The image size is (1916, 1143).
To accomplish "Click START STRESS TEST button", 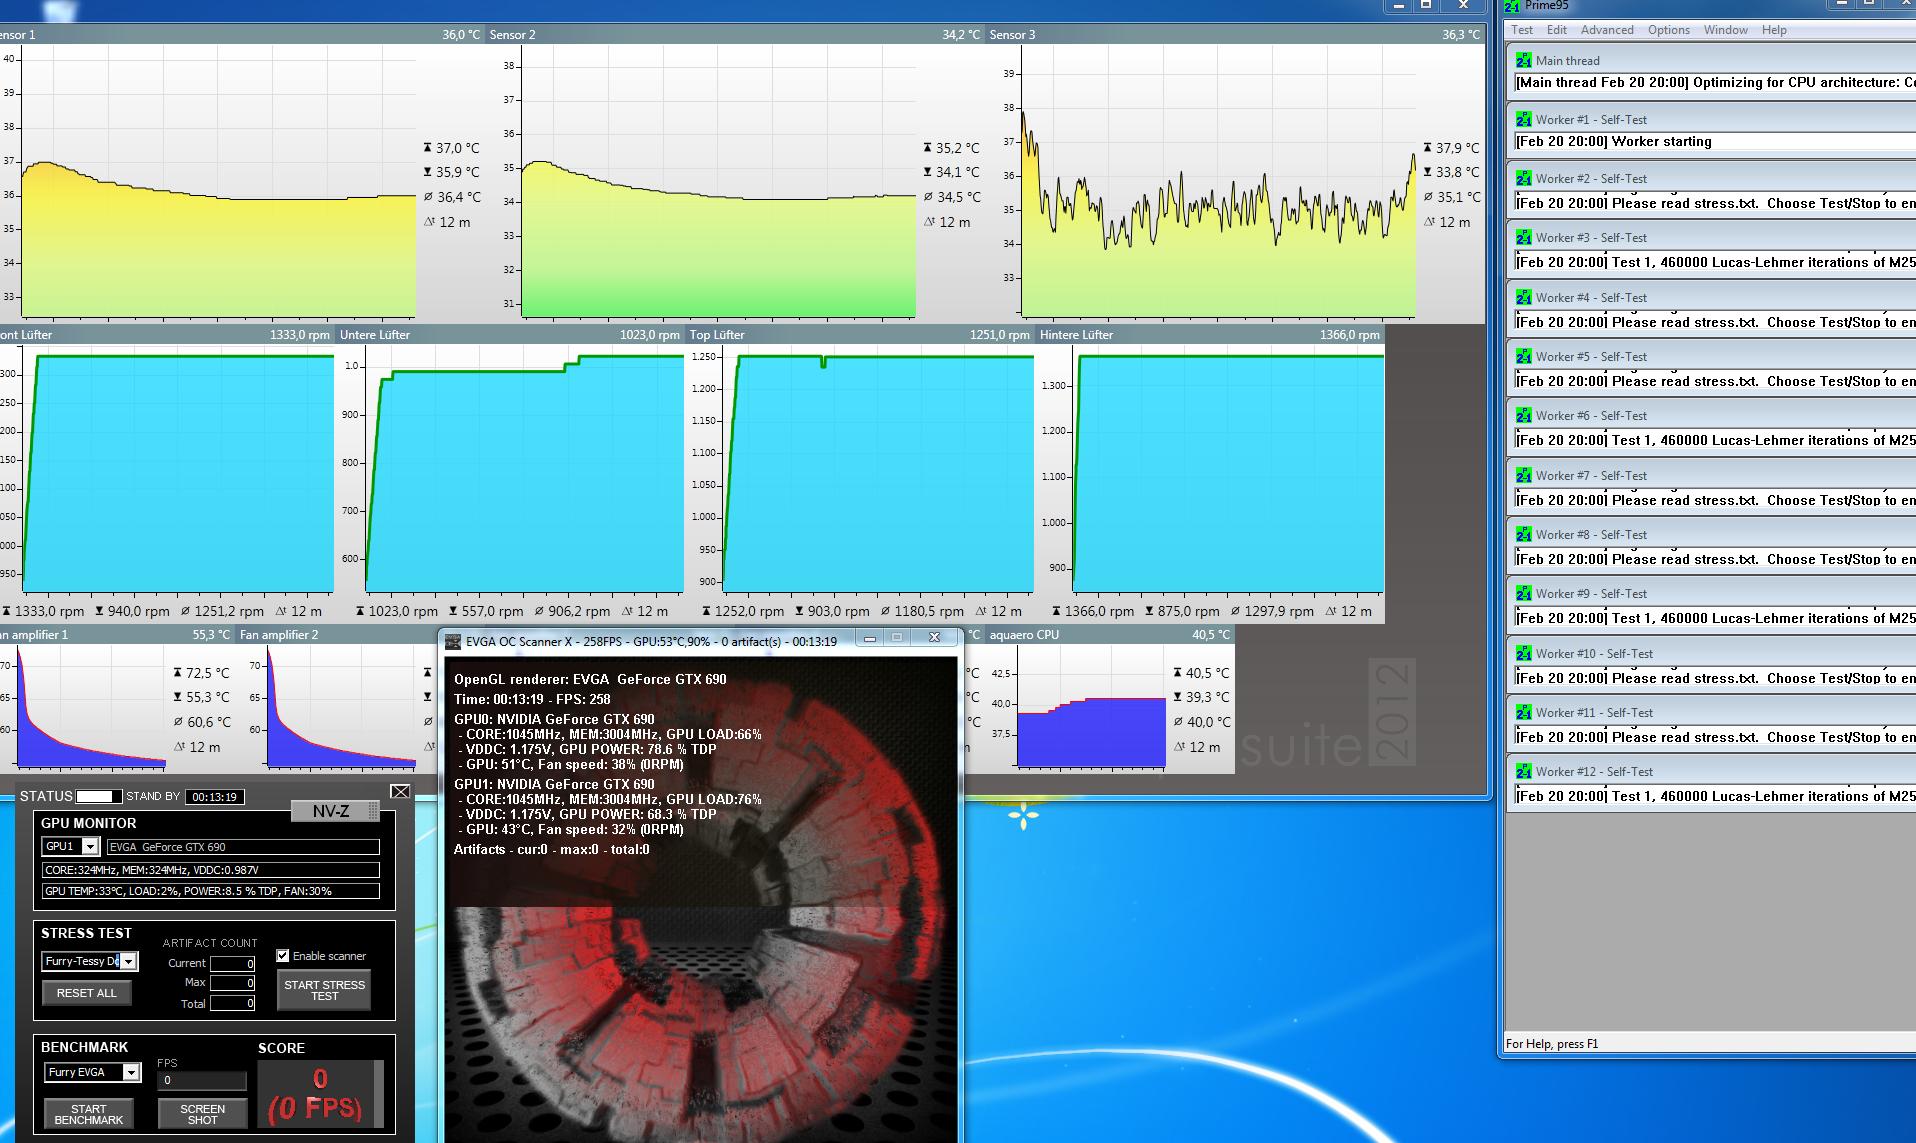I will click(324, 990).
